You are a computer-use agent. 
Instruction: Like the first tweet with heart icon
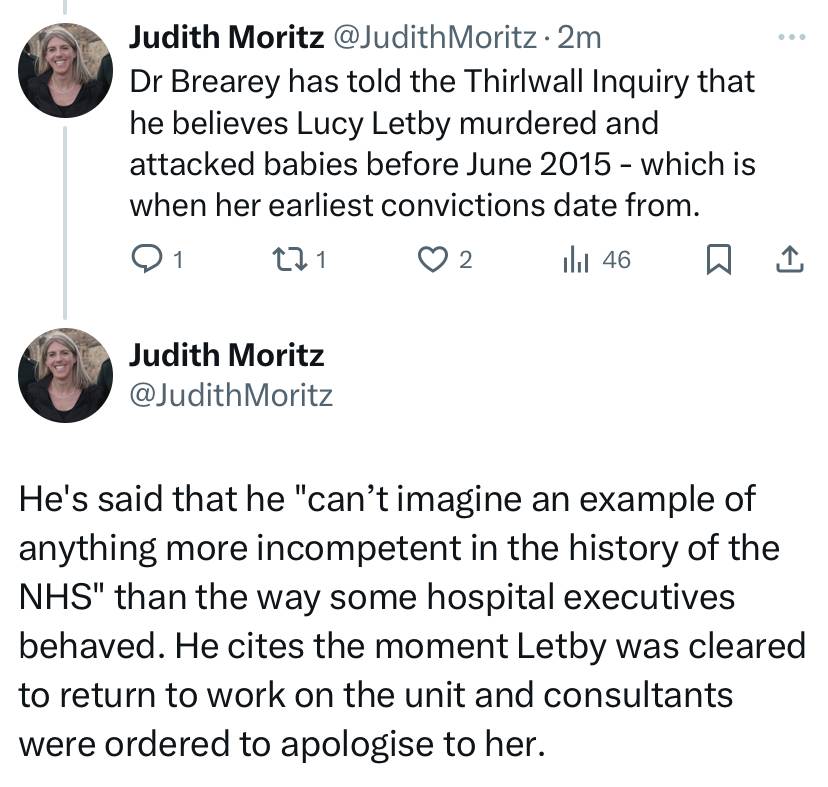click(432, 259)
